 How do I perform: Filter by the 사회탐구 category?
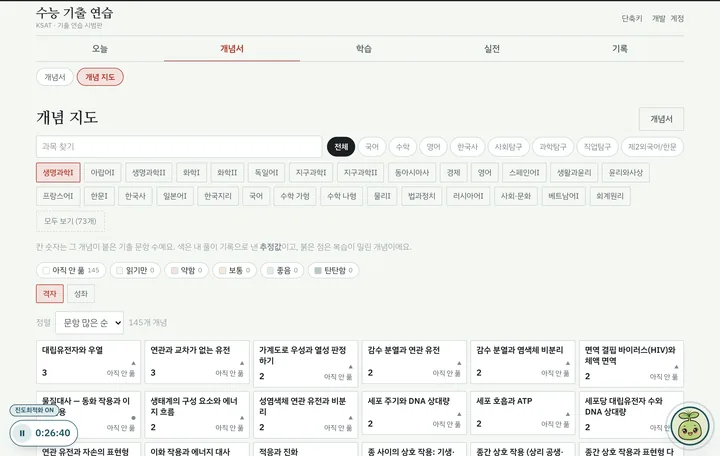click(508, 147)
